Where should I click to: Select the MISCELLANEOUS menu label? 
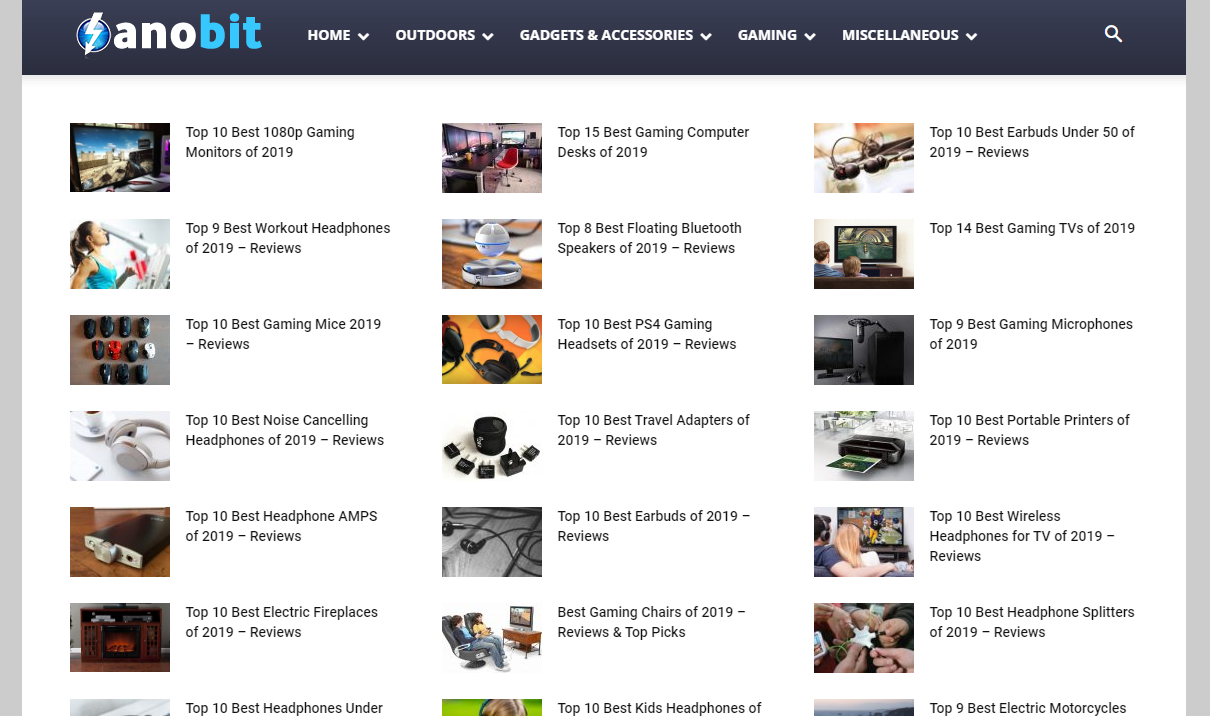[900, 35]
